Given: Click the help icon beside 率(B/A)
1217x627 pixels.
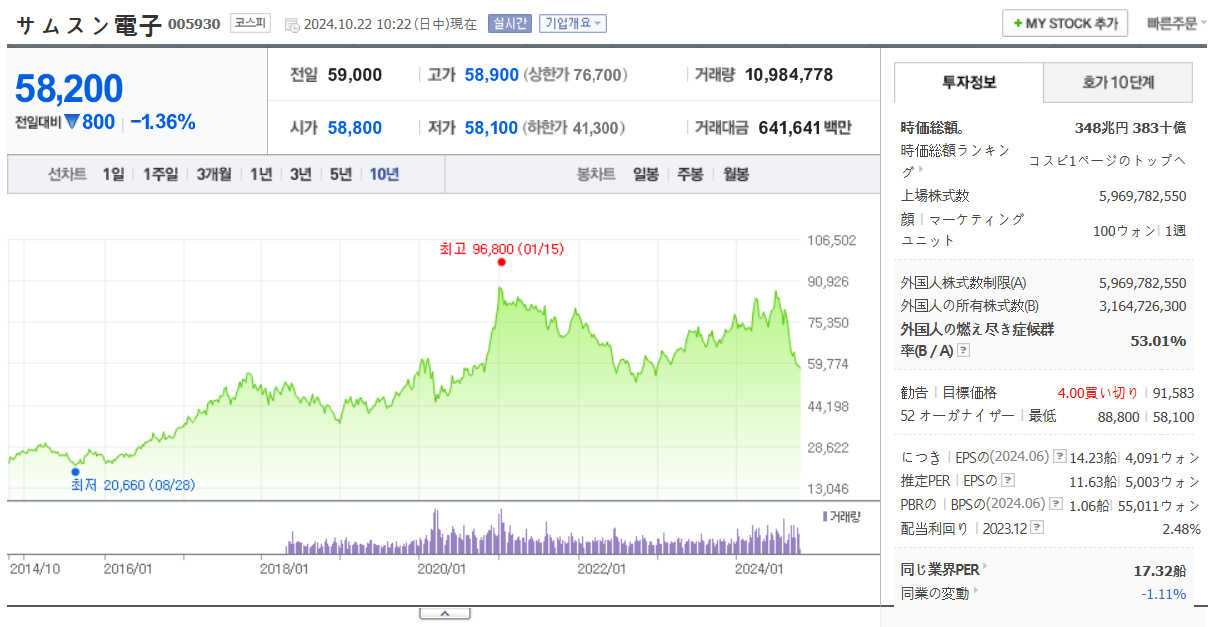Looking at the screenshot, I should tap(963, 351).
